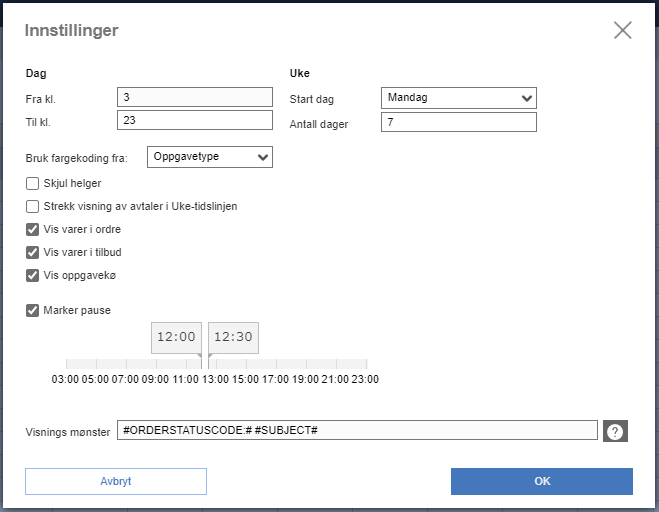Confirm settings with the OK button
The image size is (659, 512).
[x=542, y=481]
